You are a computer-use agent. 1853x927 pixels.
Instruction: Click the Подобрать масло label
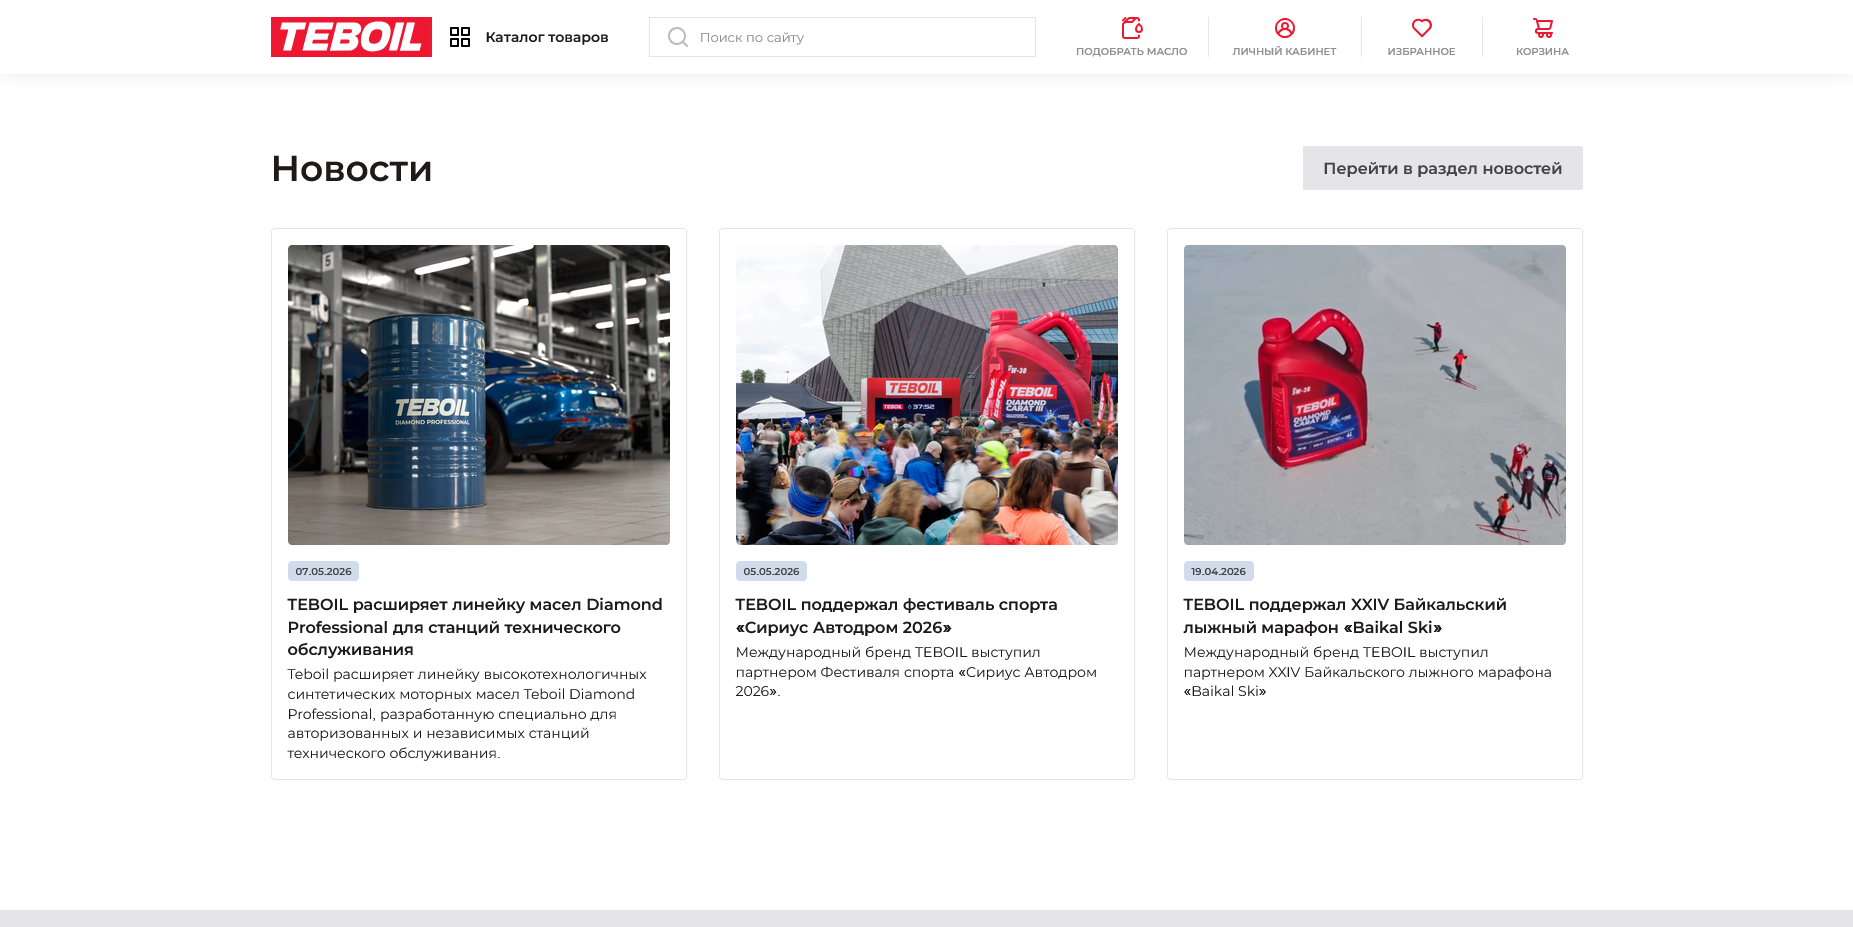[1132, 51]
